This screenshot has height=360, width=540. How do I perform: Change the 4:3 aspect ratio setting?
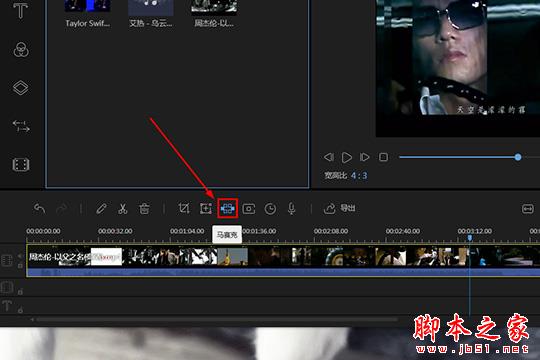tap(359, 176)
